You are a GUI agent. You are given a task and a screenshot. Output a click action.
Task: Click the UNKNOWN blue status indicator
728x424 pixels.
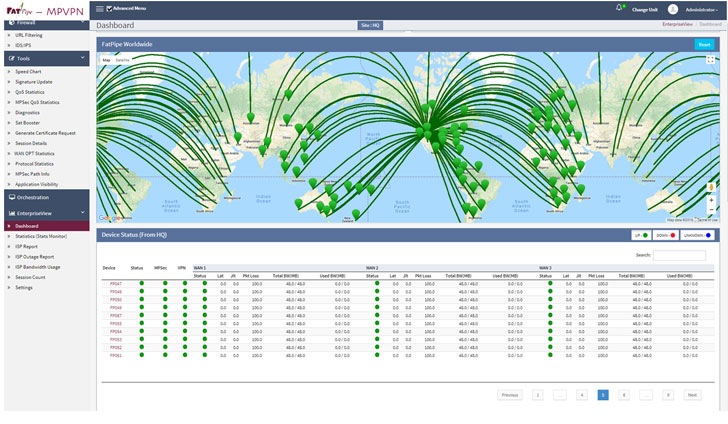[x=708, y=235]
